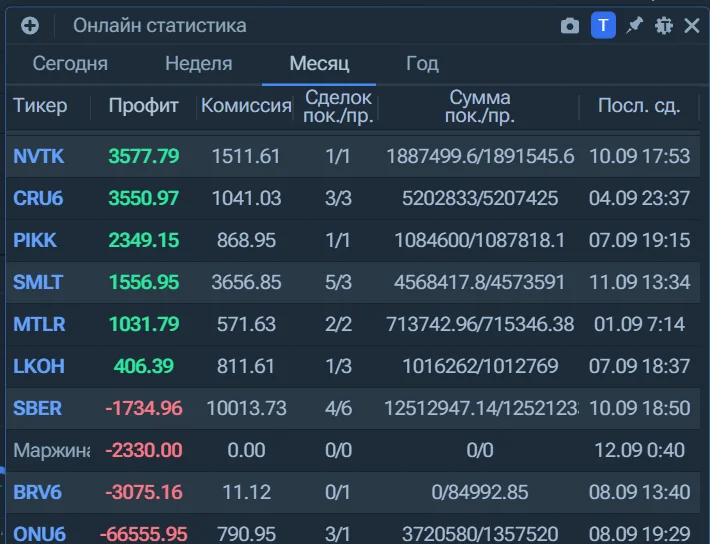Click commission value 868.95
This screenshot has height=544, width=710.
(x=246, y=240)
